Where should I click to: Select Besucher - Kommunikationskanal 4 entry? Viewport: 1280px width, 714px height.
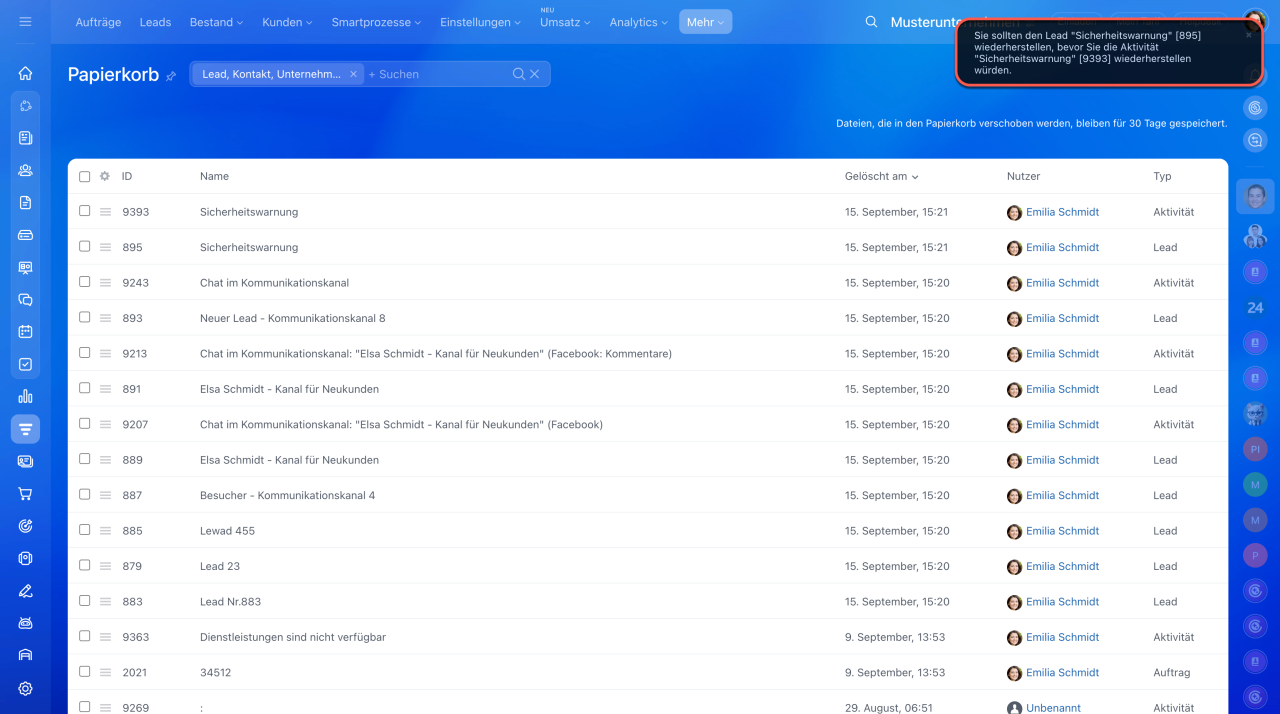[x=287, y=495]
